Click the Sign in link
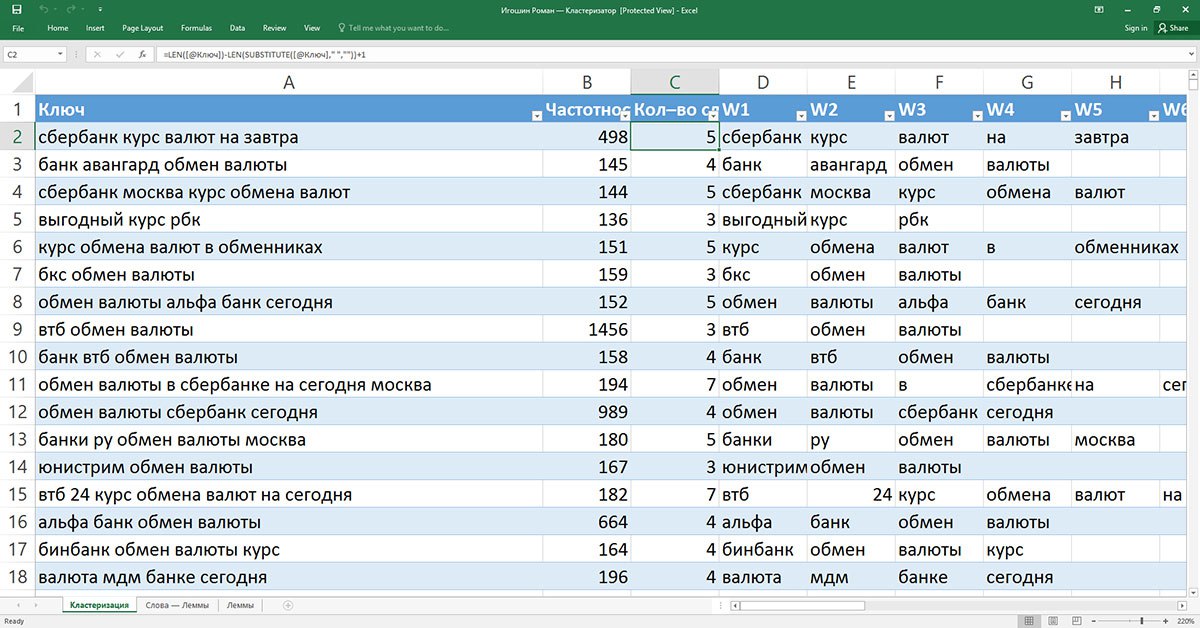The height and width of the screenshot is (628, 1200). click(1136, 28)
